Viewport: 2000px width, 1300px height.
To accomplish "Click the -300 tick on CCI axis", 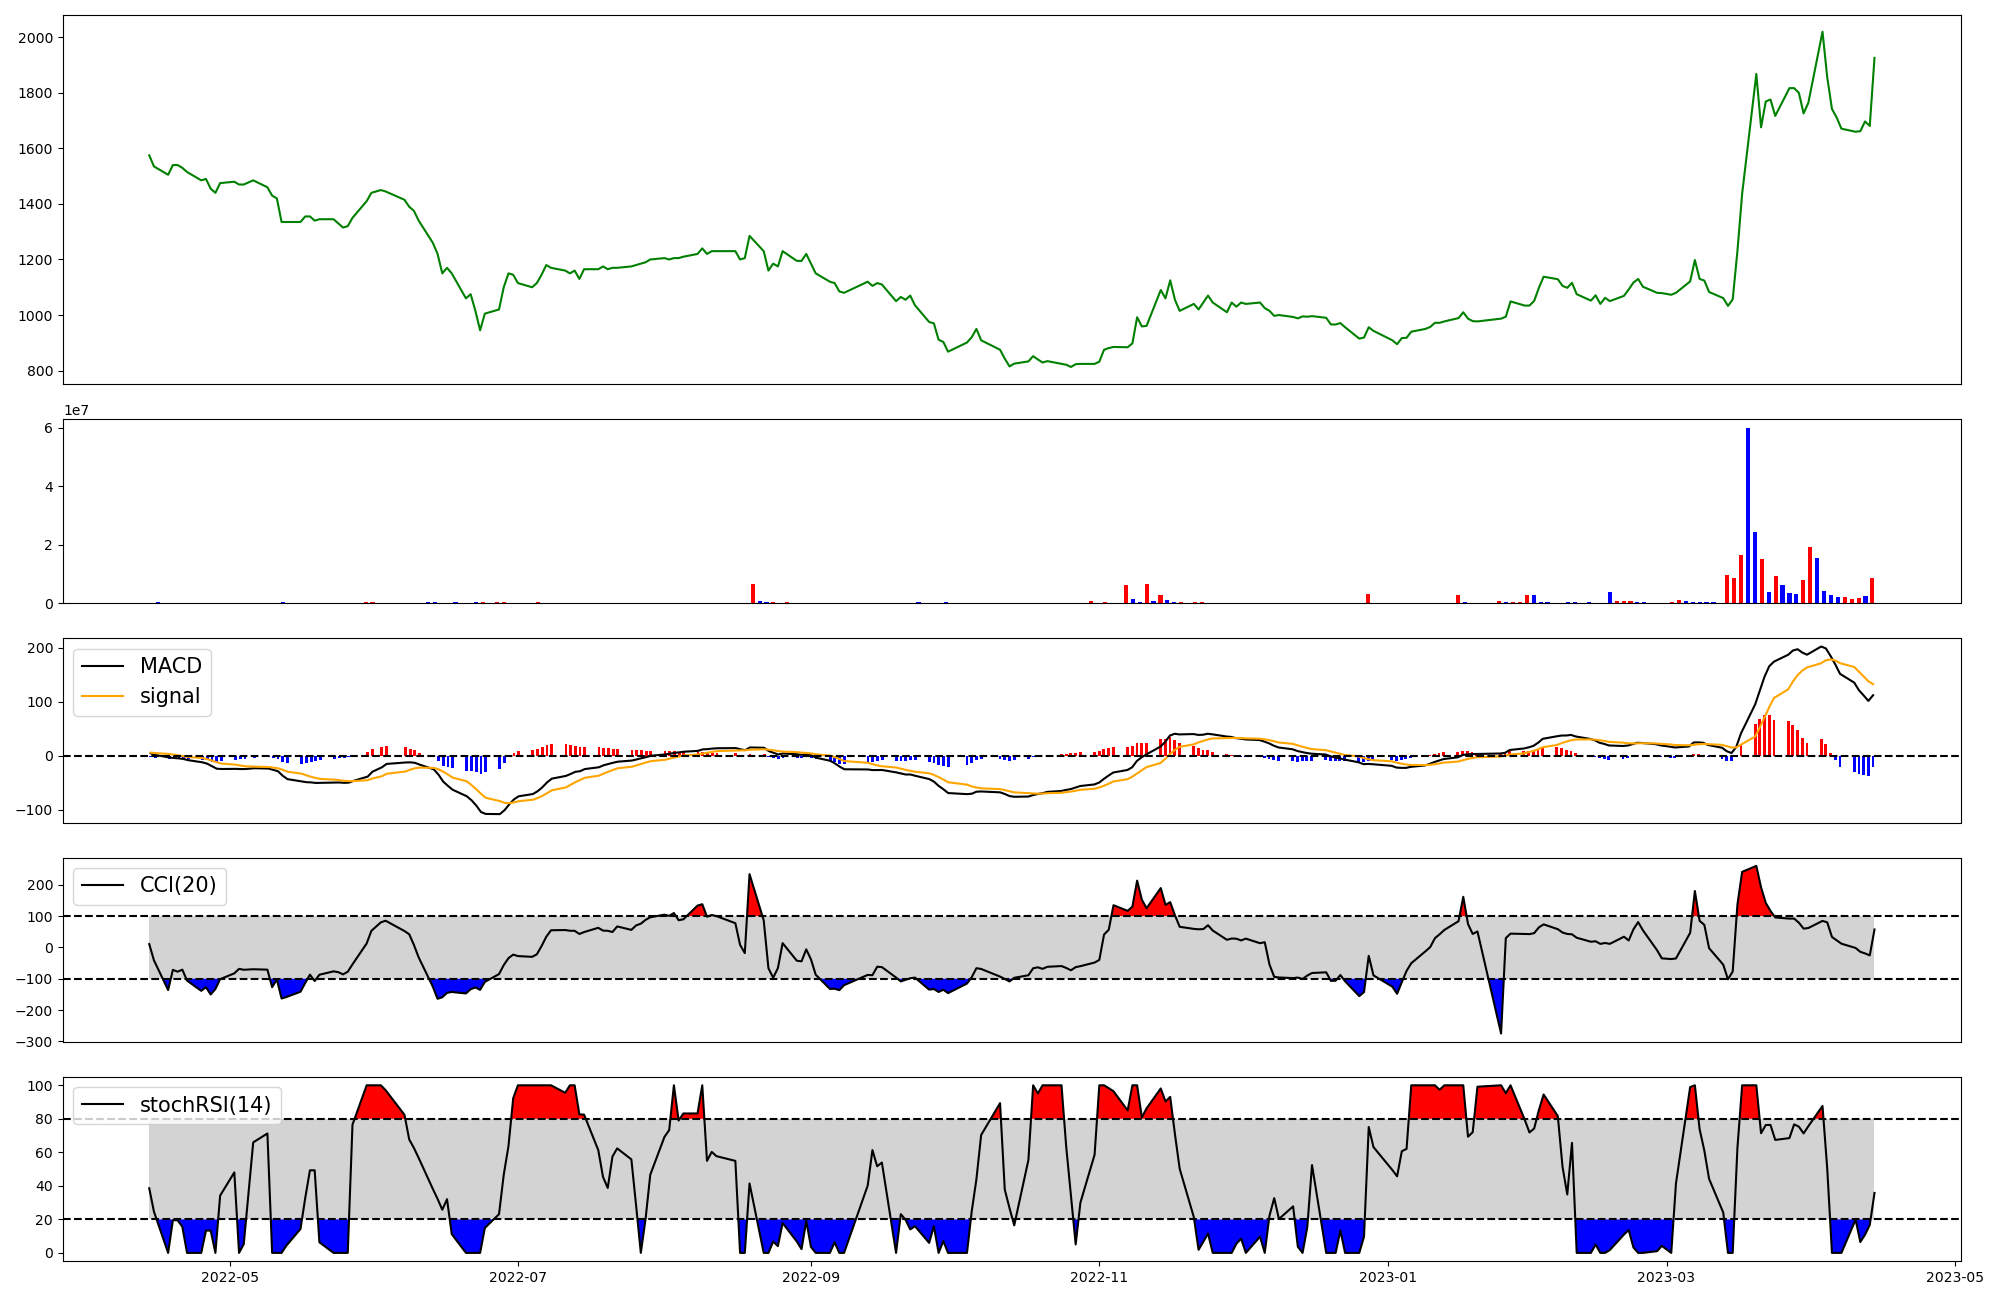I will click(36, 1041).
